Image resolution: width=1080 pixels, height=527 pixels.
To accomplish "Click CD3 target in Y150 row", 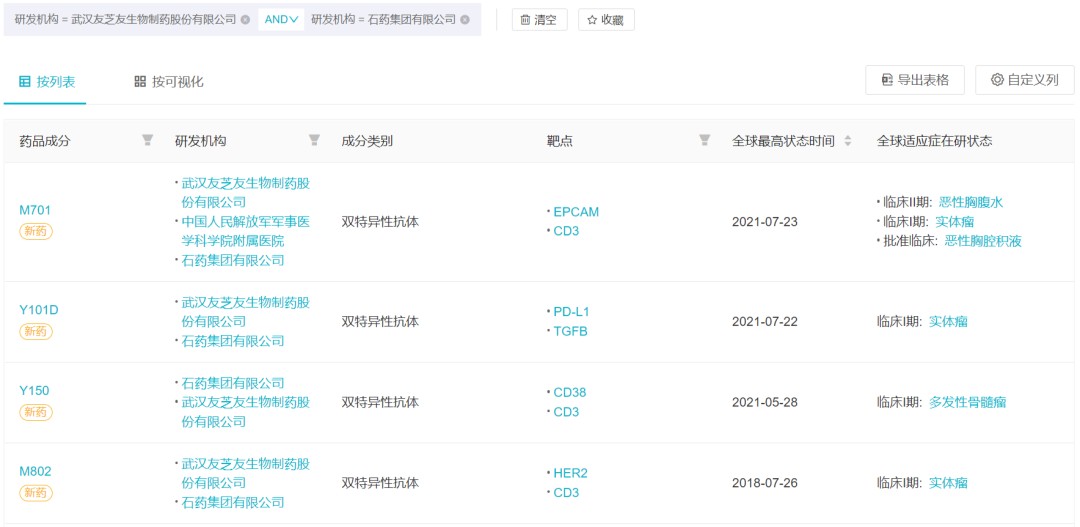I will pyautogui.click(x=566, y=412).
